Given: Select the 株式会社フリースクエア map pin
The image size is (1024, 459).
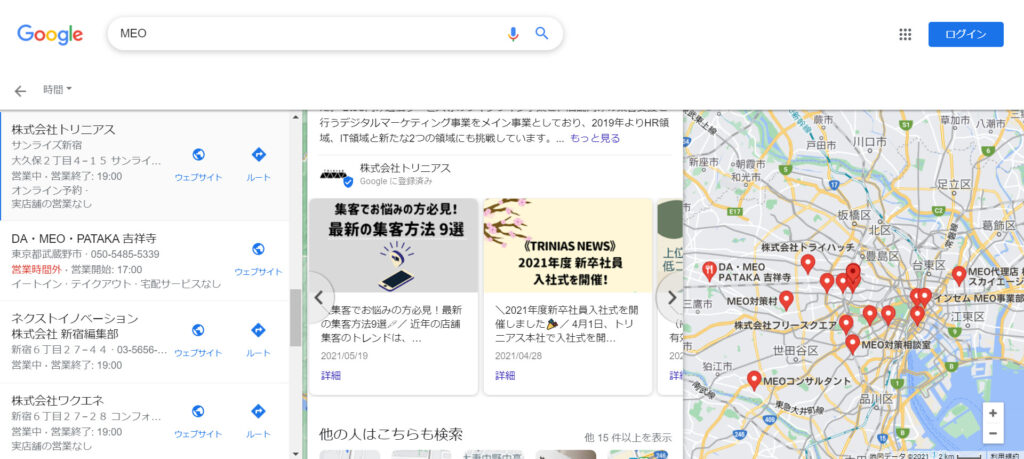Looking at the screenshot, I should (x=846, y=324).
